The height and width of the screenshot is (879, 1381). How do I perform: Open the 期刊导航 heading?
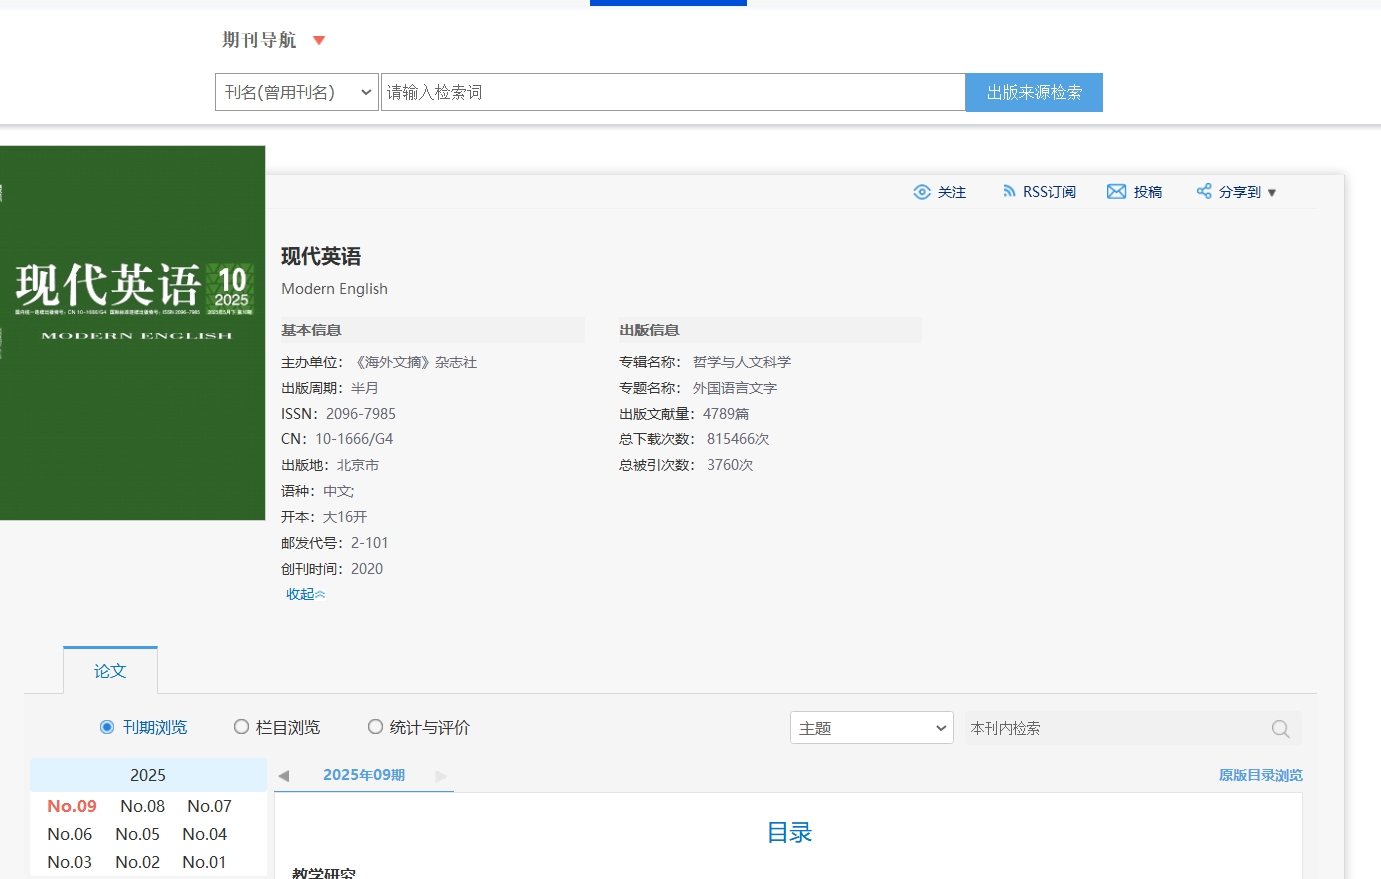(259, 40)
